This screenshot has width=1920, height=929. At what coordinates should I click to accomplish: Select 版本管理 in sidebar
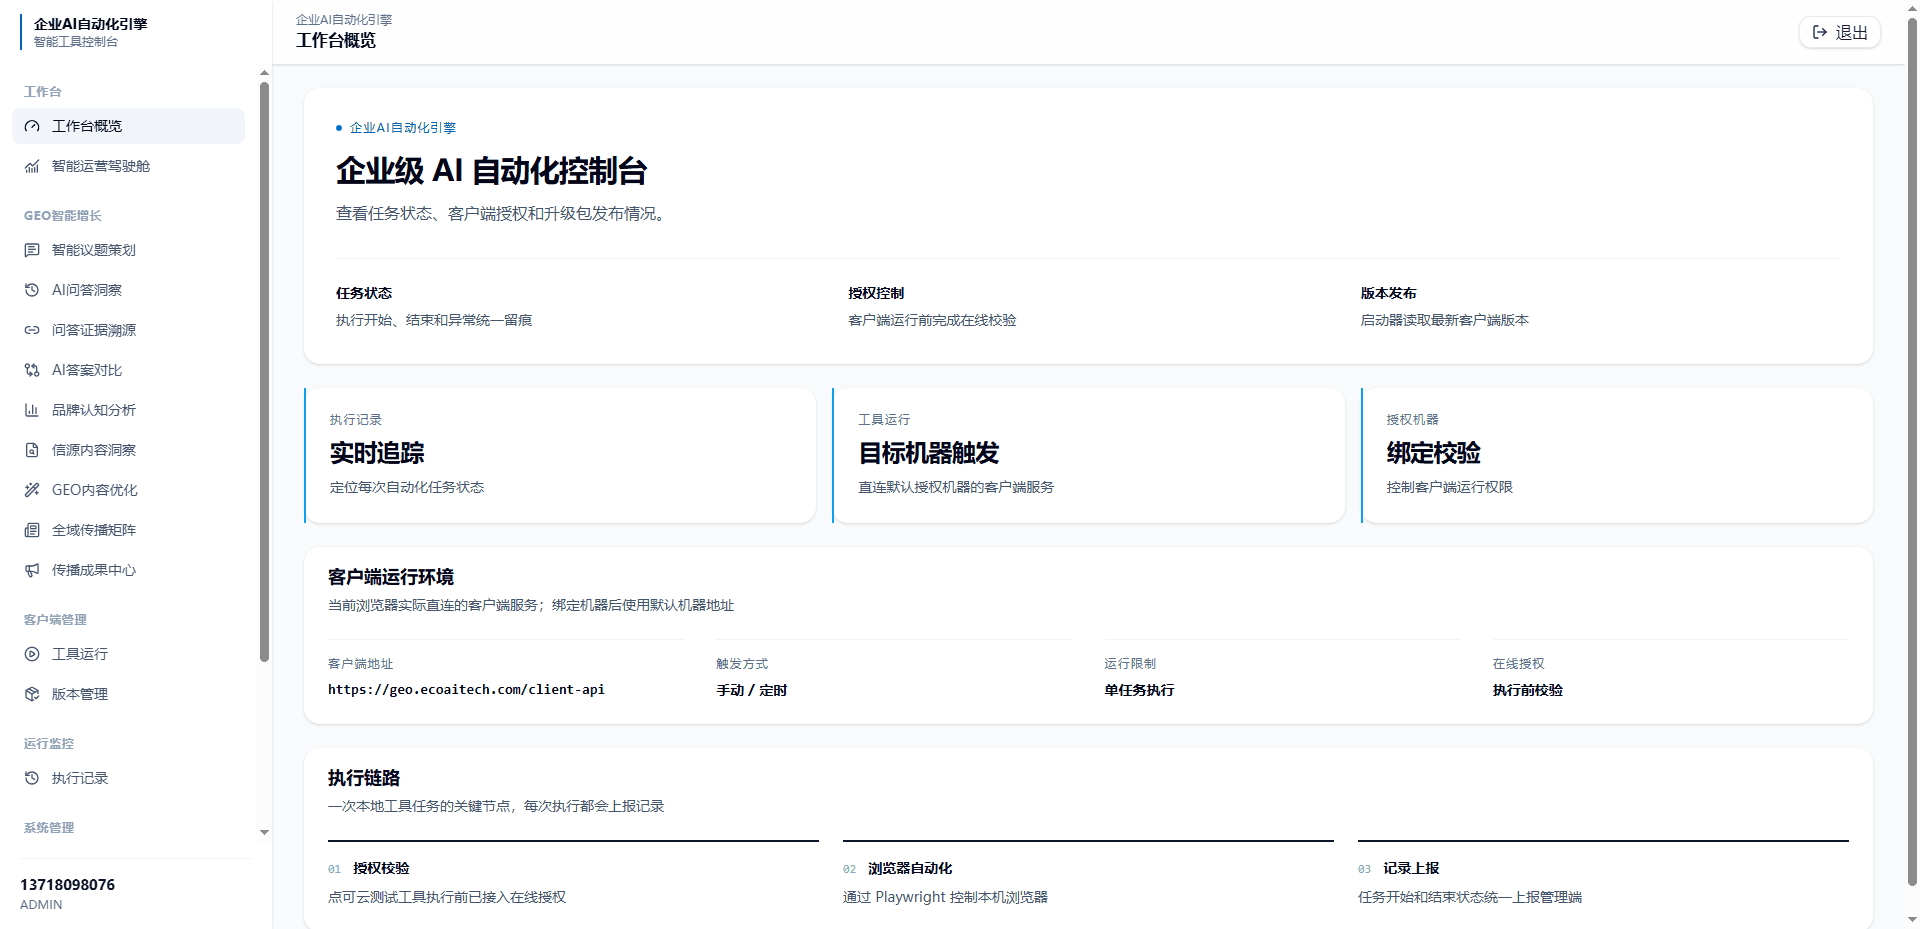tap(128, 694)
